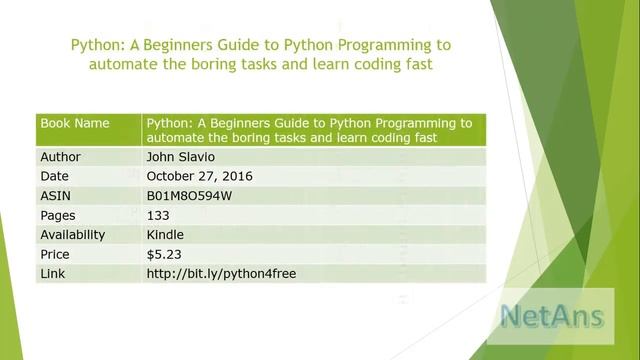This screenshot has height=360, width=640.
Task: Open the http://bit.ly/python4free link
Action: [221, 273]
